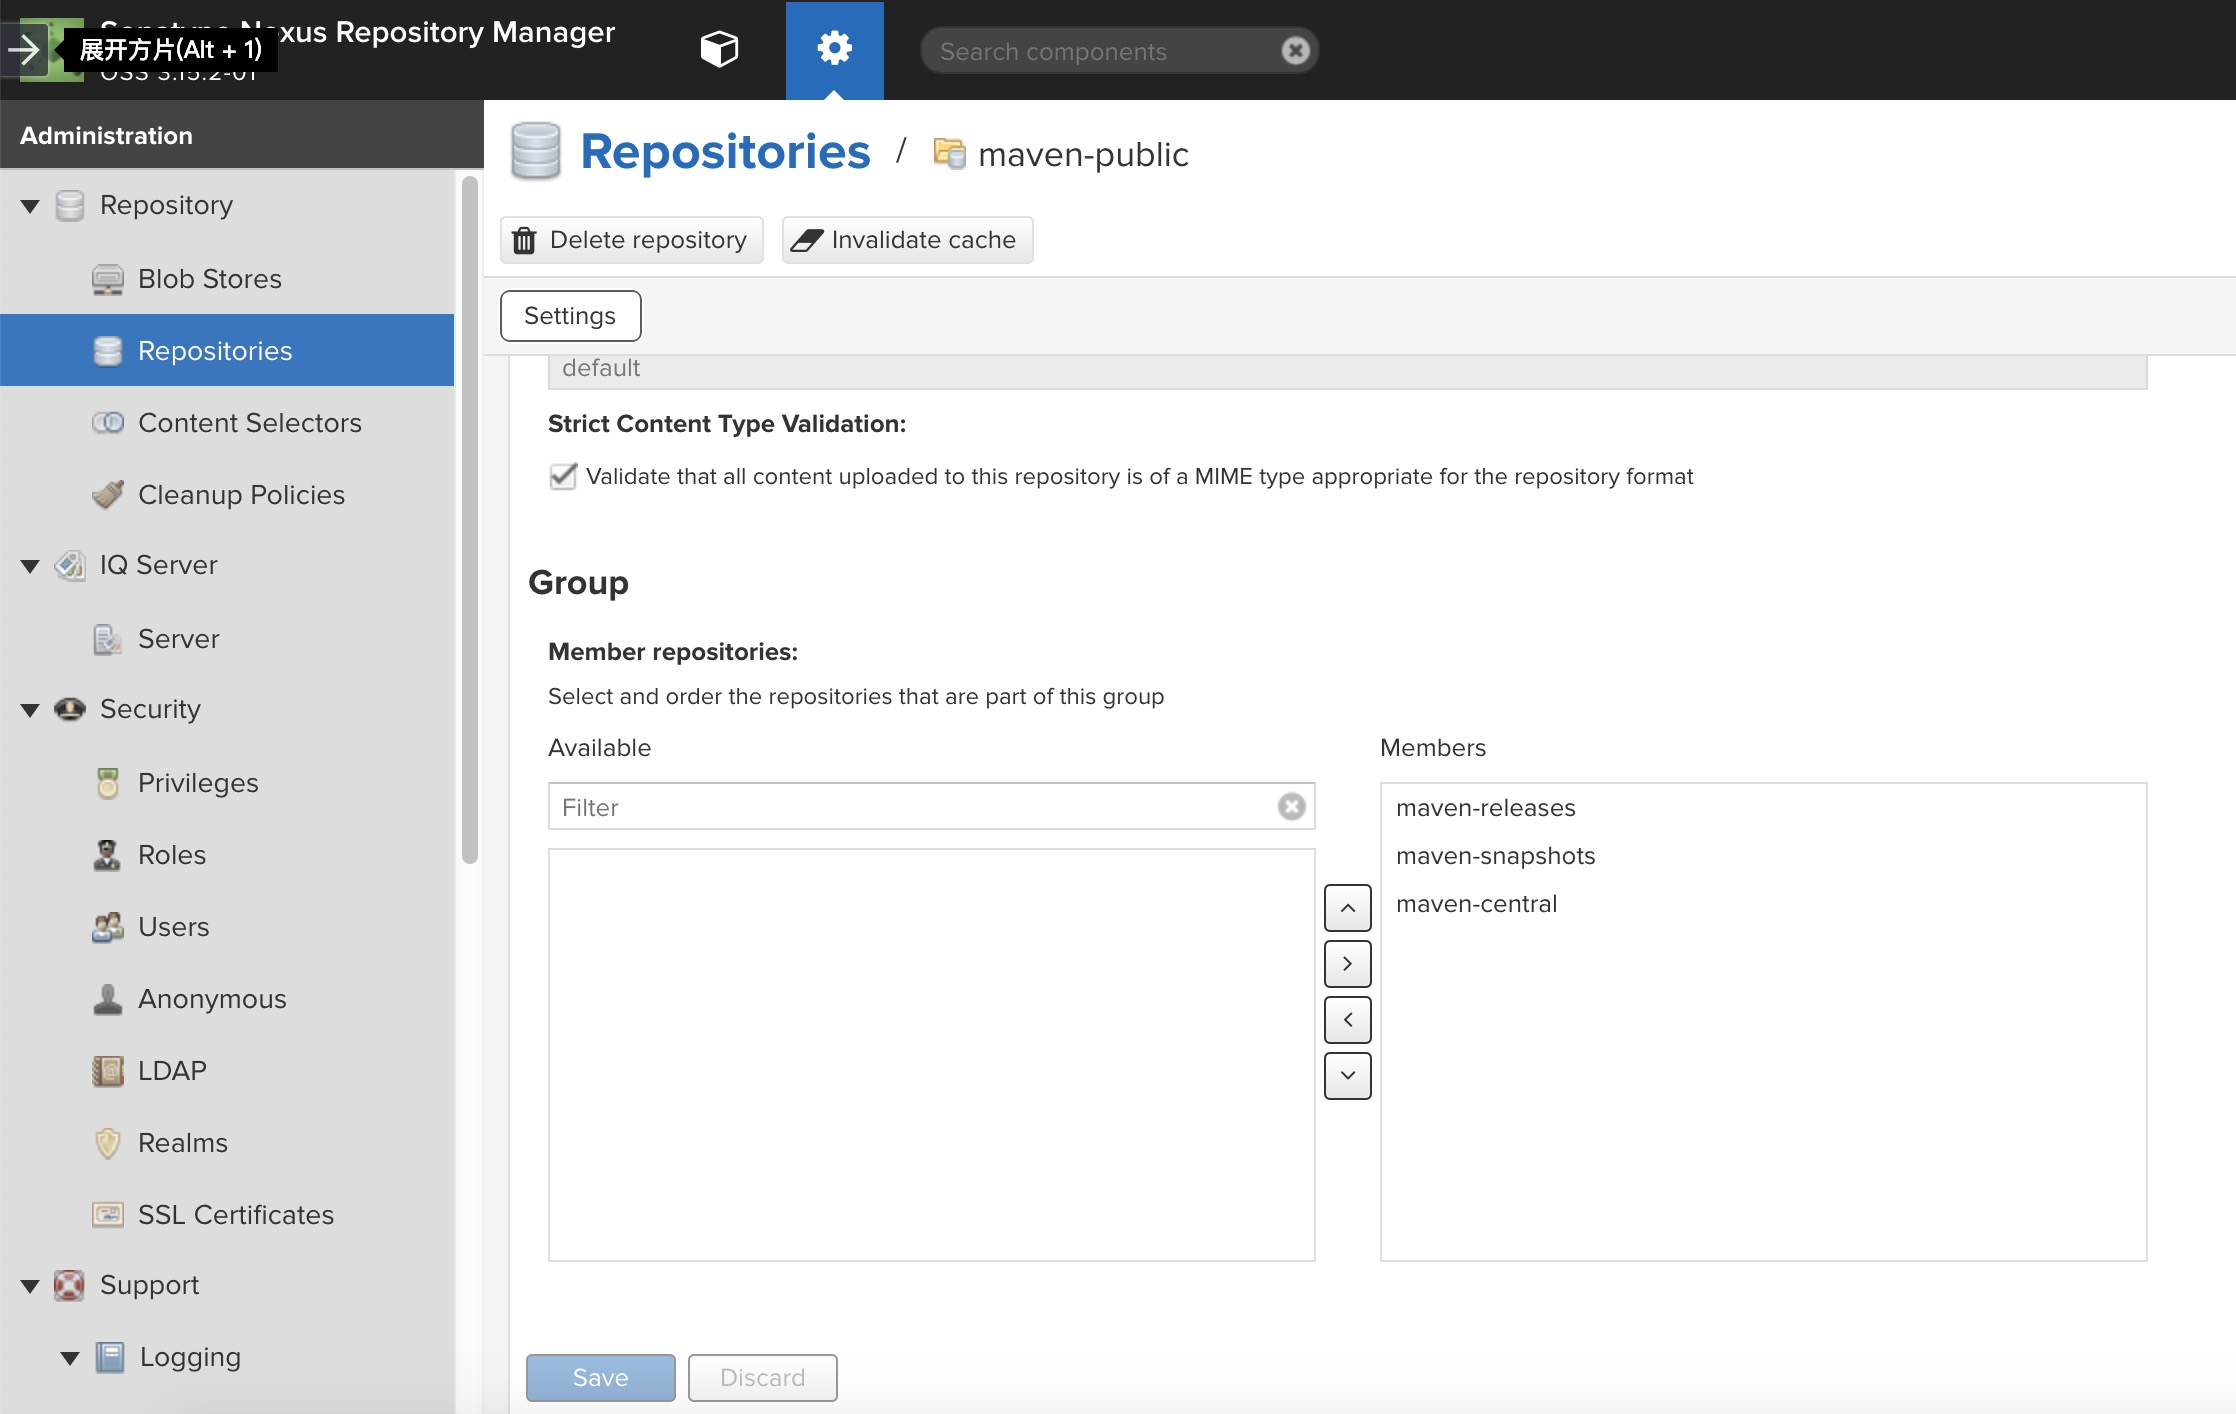Click the Invalidate cache button
This screenshot has width=2236, height=1414.
pyautogui.click(x=907, y=240)
